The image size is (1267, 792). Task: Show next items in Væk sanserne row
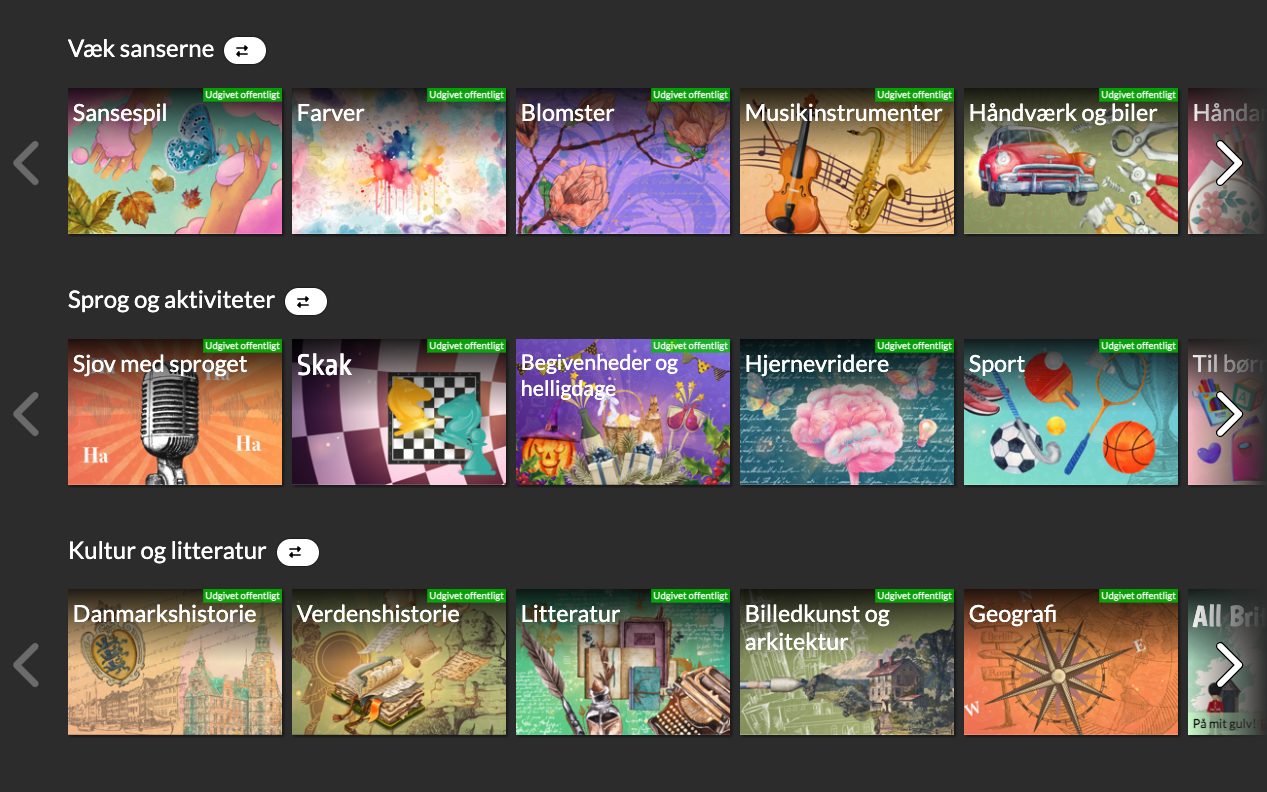click(1229, 163)
